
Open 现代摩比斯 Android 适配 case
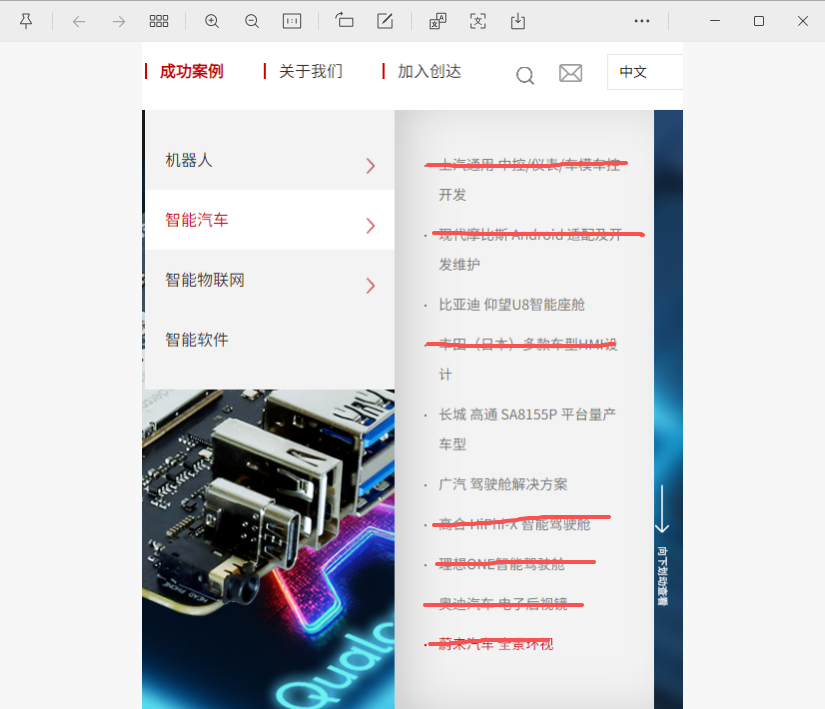(530, 250)
